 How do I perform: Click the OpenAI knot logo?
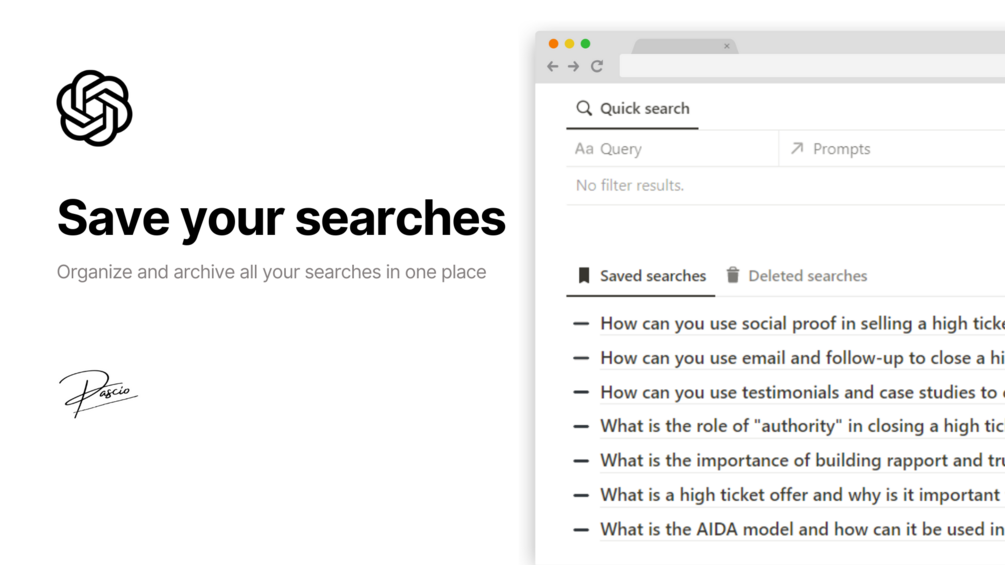[x=94, y=108]
